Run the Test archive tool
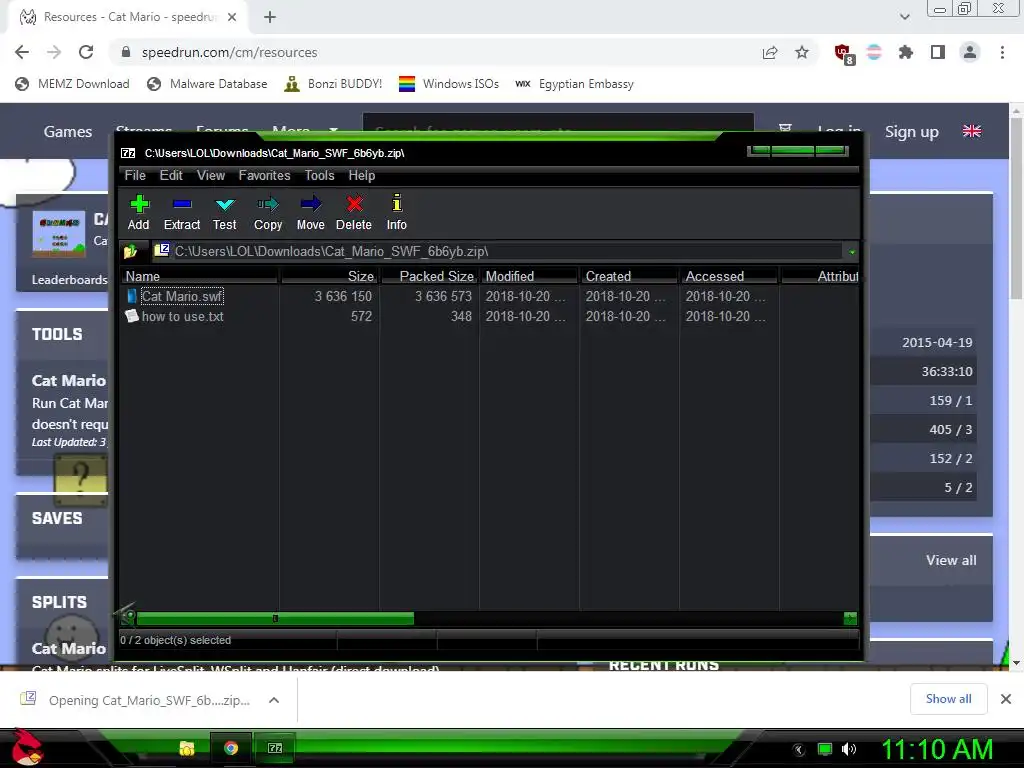1024x768 pixels. (225, 213)
